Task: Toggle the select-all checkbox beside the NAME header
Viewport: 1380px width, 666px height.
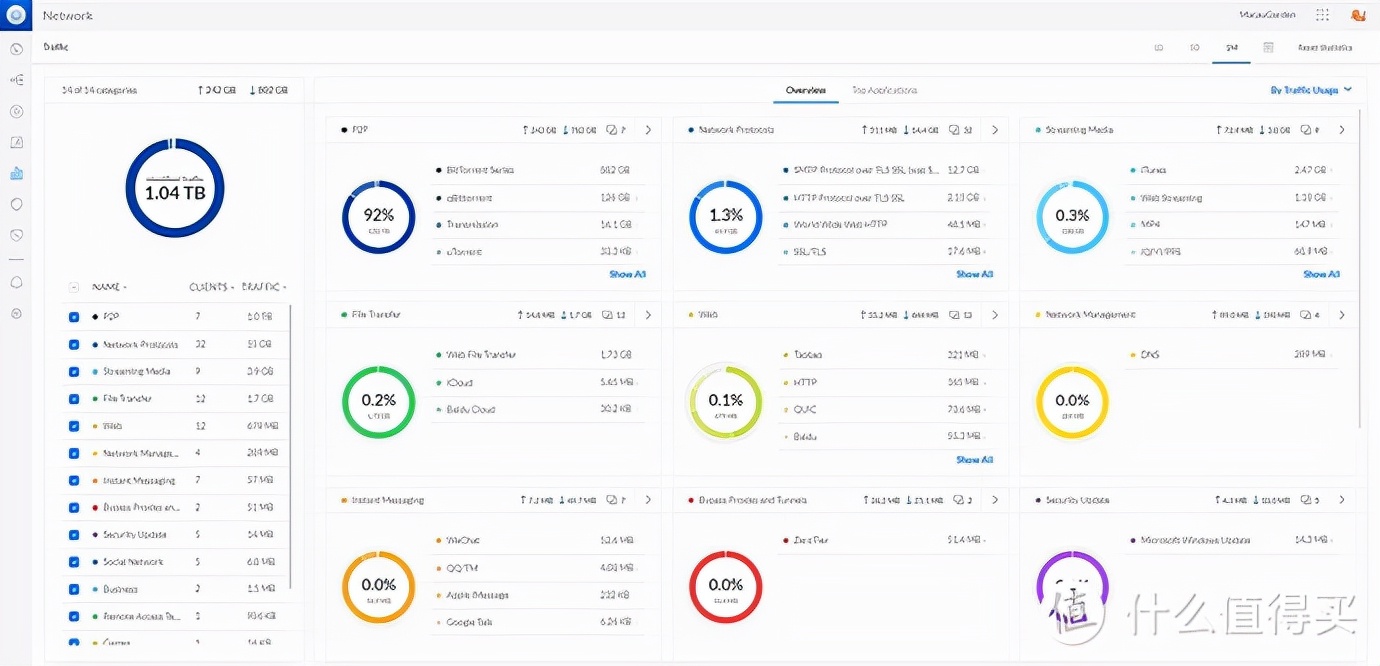Action: [x=74, y=287]
